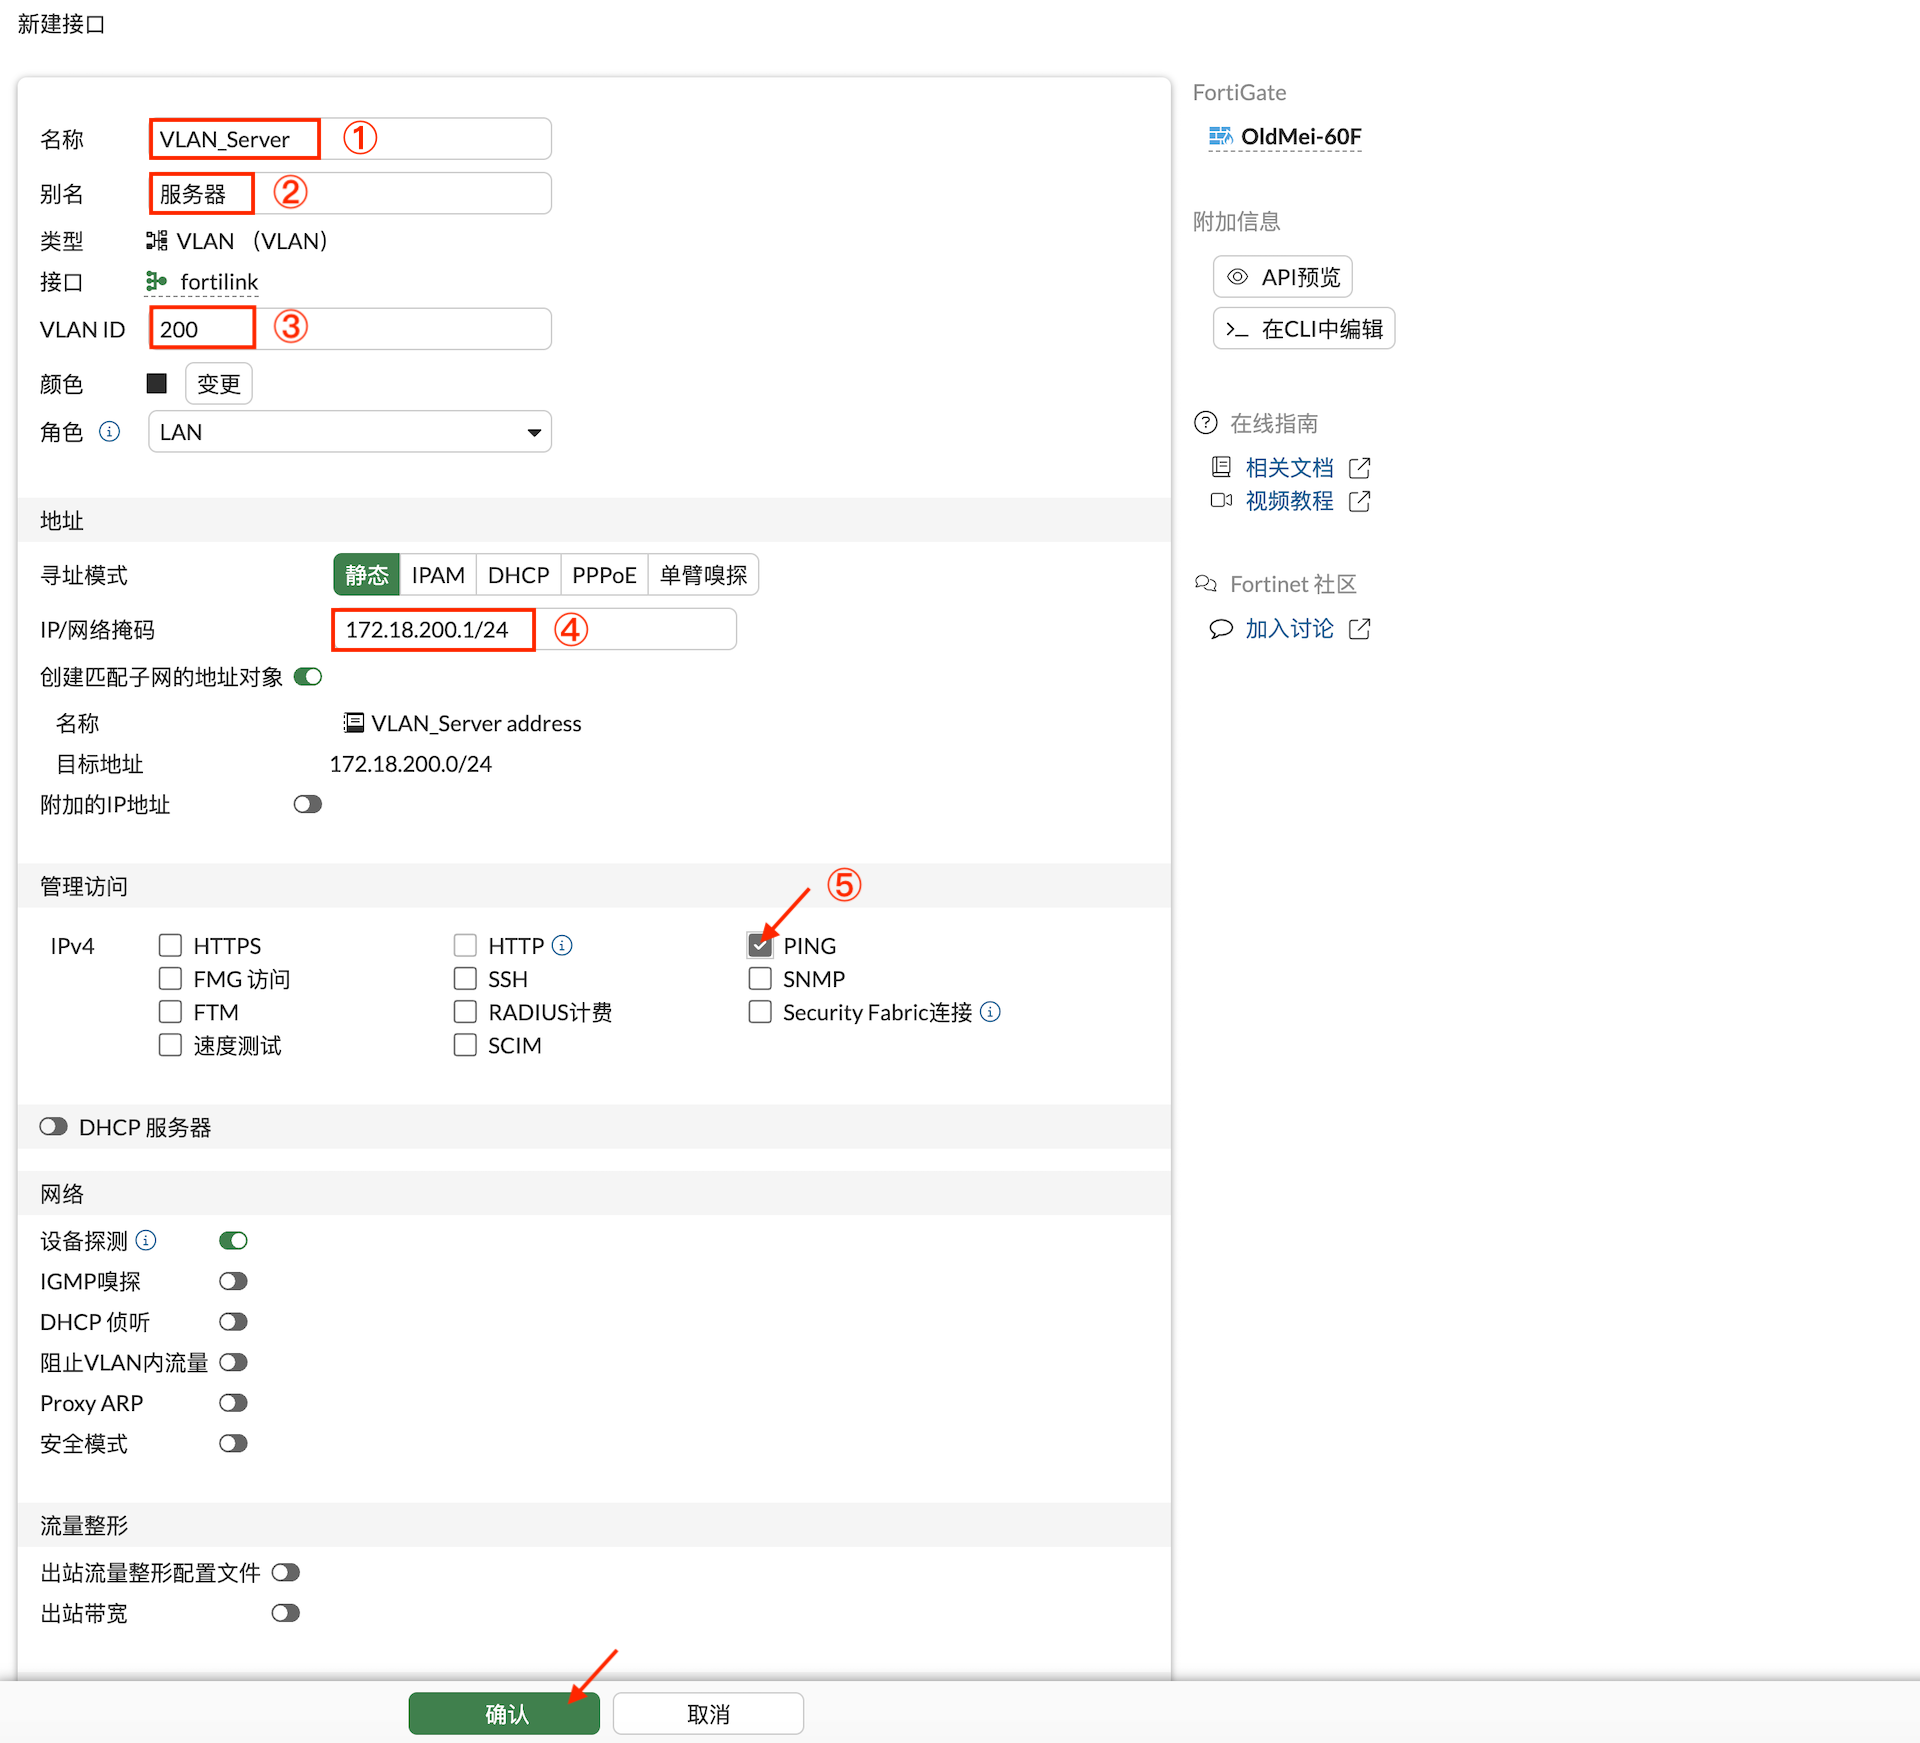The height and width of the screenshot is (1743, 1920).
Task: Click the 在CLI中编辑 button
Action: 1304,328
